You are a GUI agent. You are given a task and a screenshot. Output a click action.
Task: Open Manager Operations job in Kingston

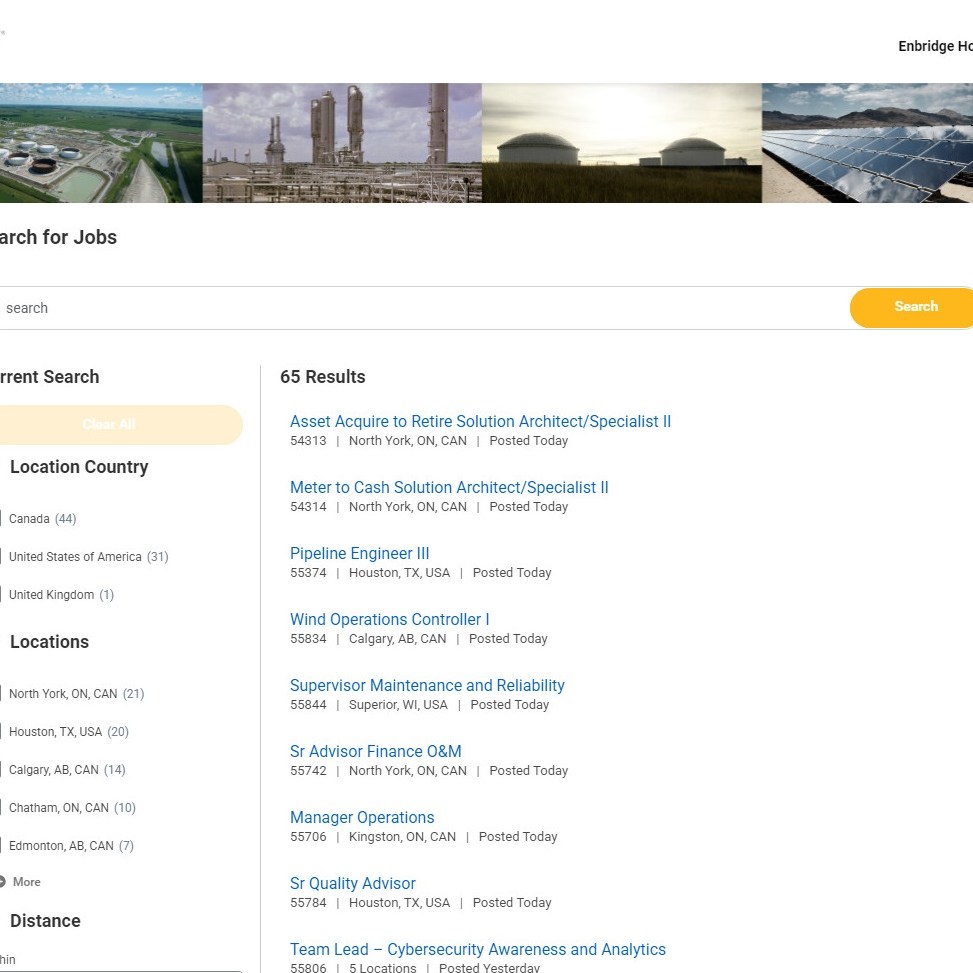pos(362,817)
